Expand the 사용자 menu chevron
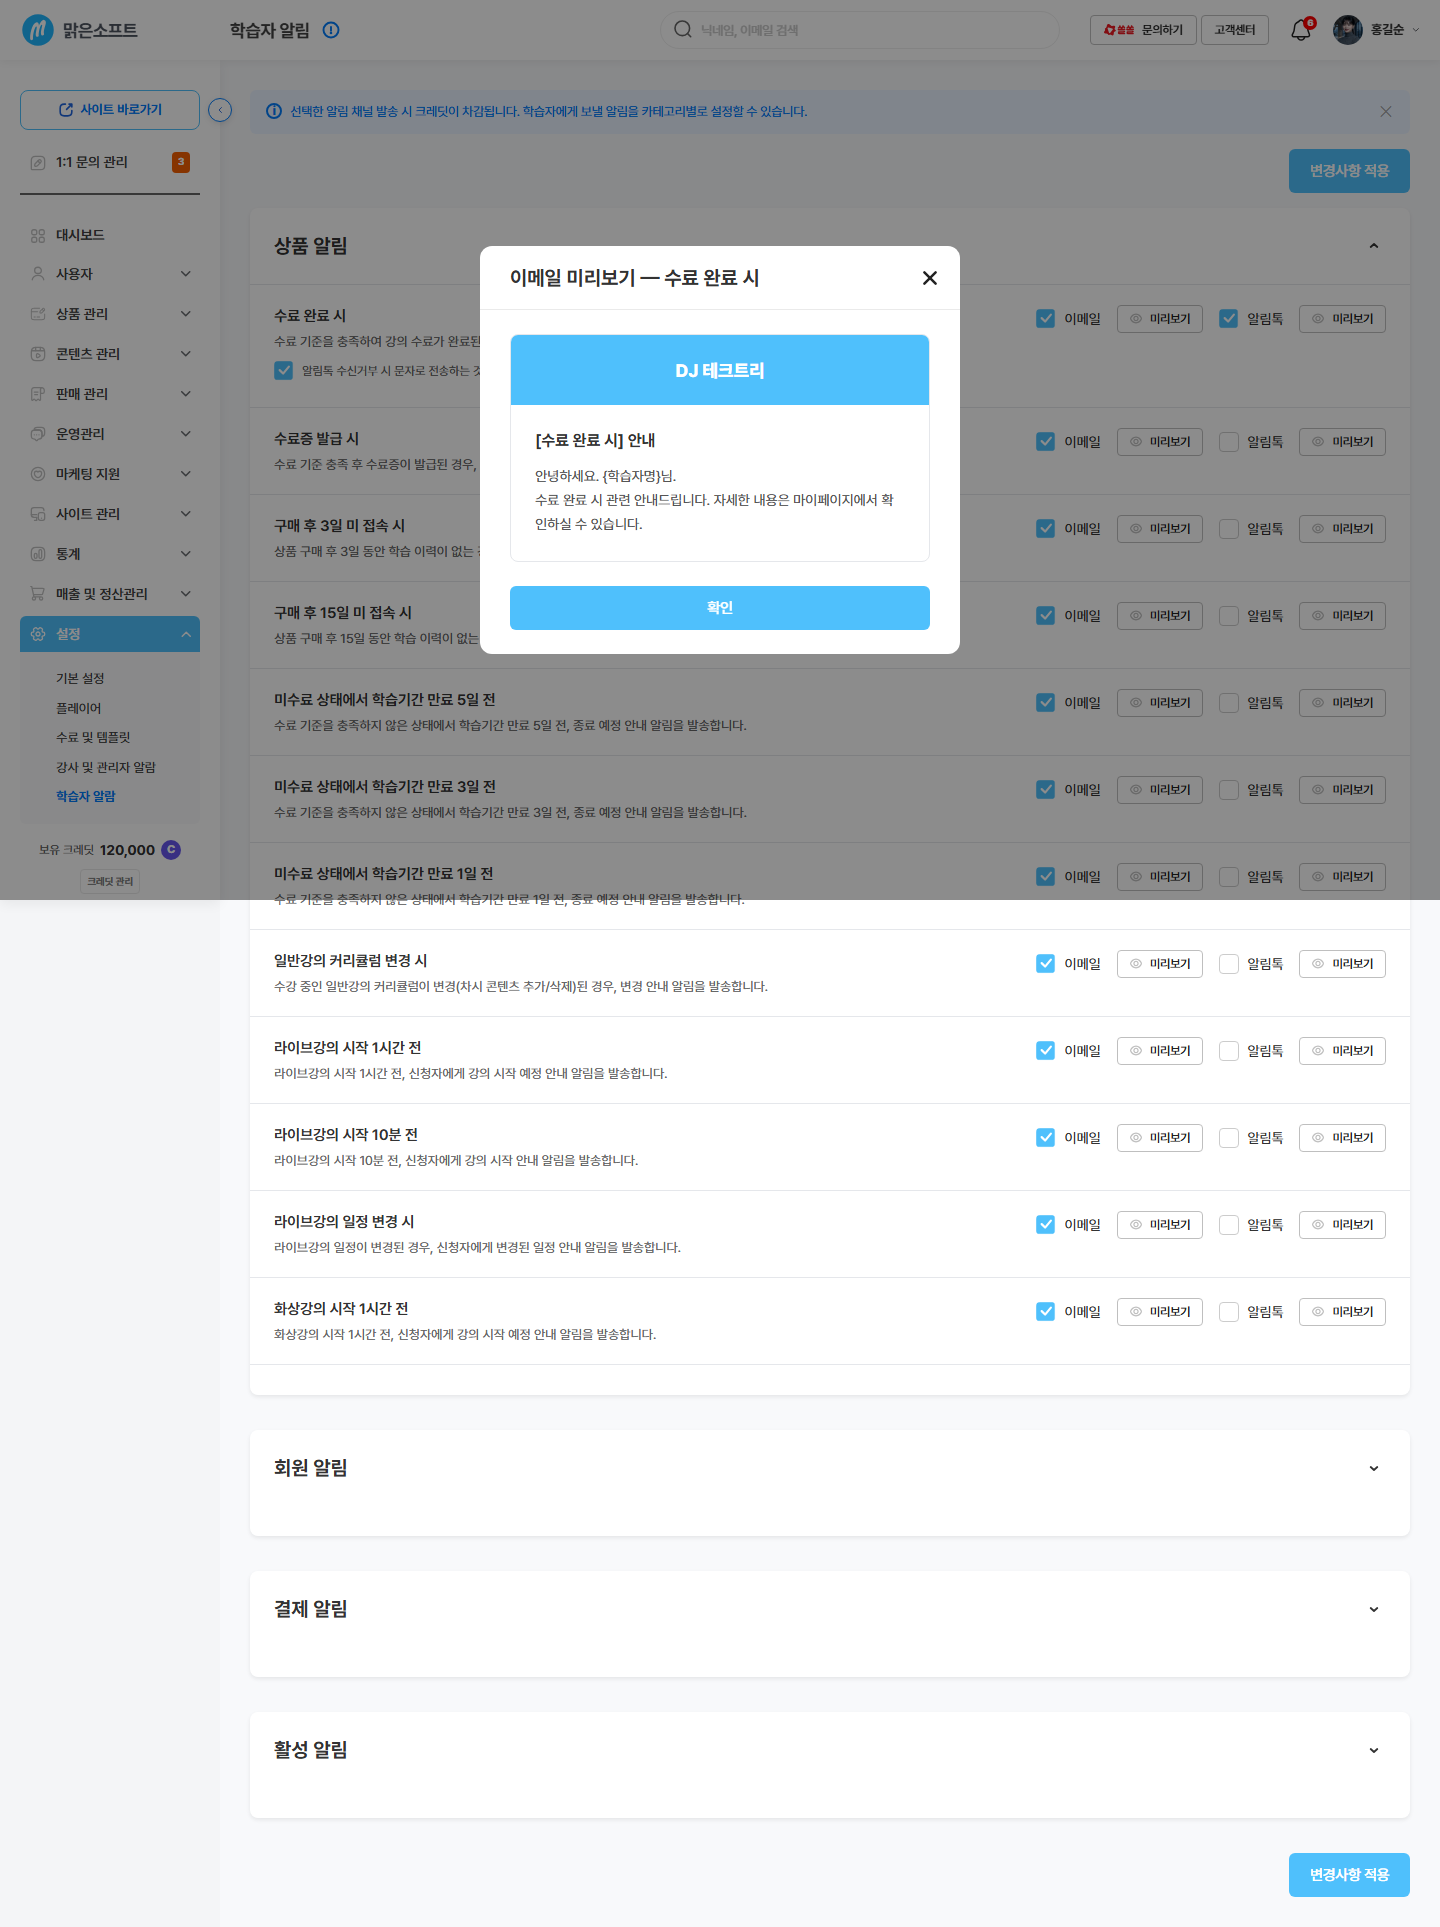 point(186,274)
